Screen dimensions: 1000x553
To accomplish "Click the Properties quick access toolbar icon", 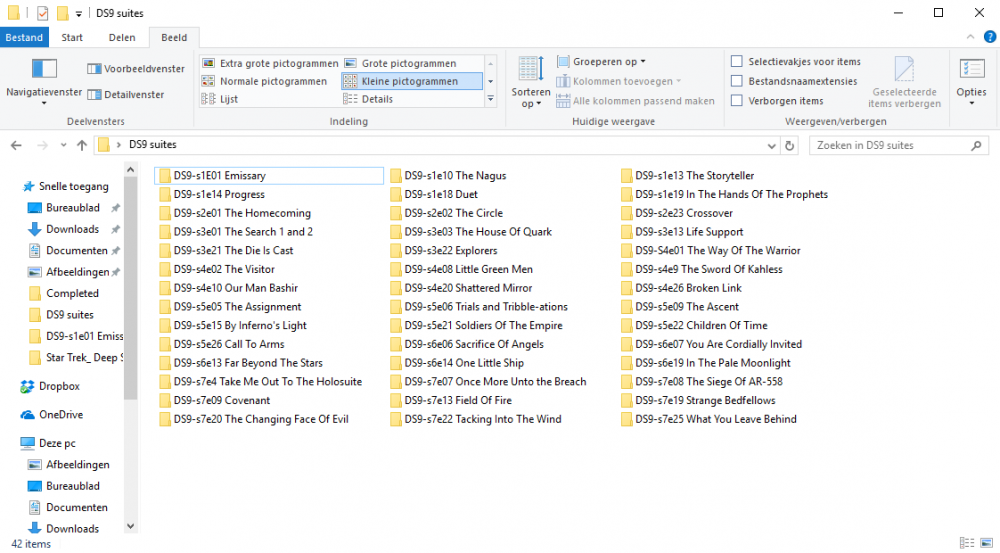I will point(42,13).
